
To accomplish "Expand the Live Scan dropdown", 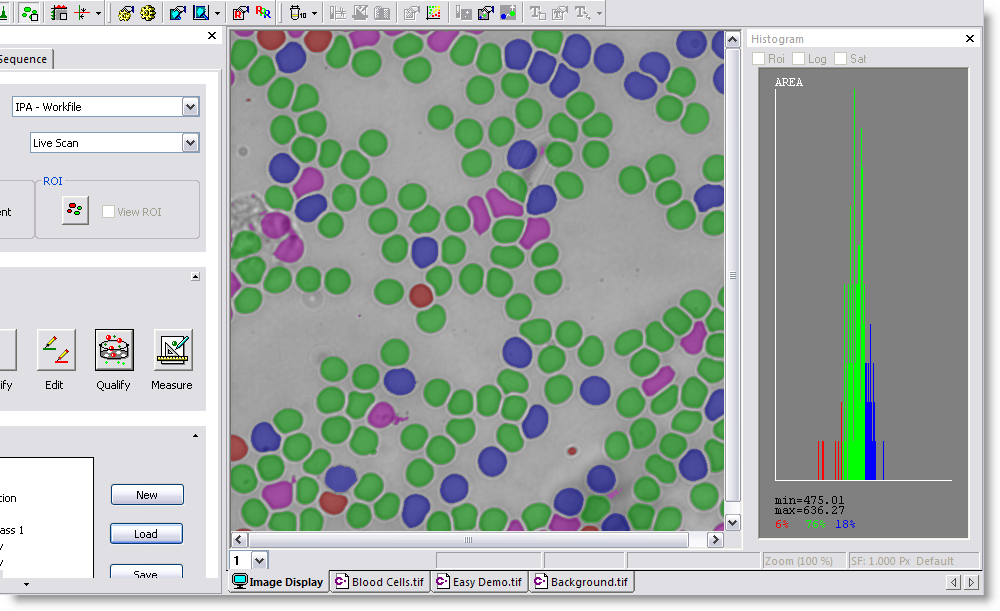I will (x=190, y=143).
